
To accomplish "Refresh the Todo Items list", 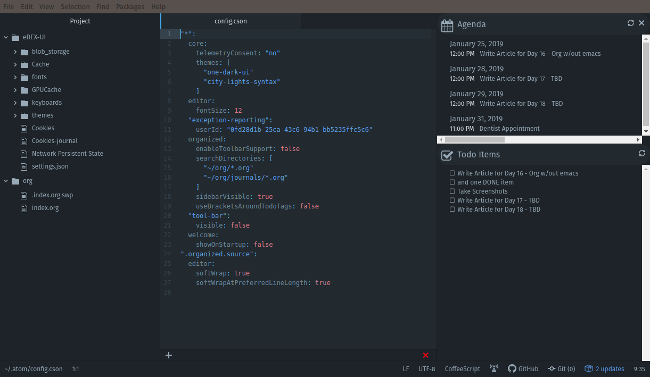I will pyautogui.click(x=642, y=153).
